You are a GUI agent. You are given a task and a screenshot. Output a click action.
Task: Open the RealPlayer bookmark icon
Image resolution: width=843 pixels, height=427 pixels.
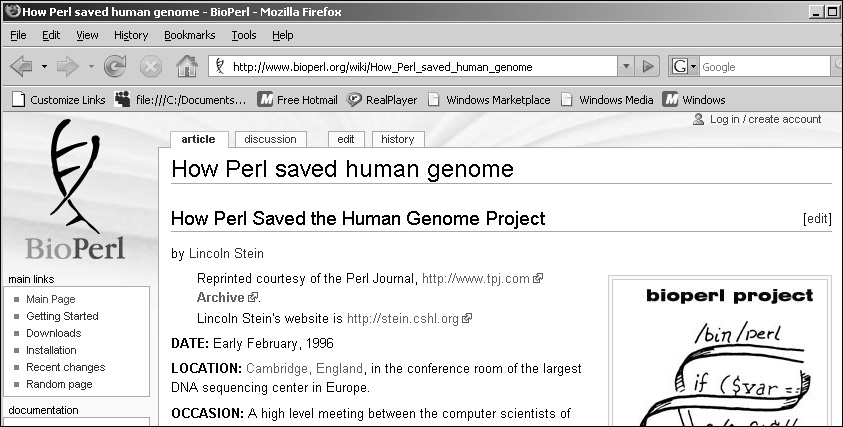353,99
